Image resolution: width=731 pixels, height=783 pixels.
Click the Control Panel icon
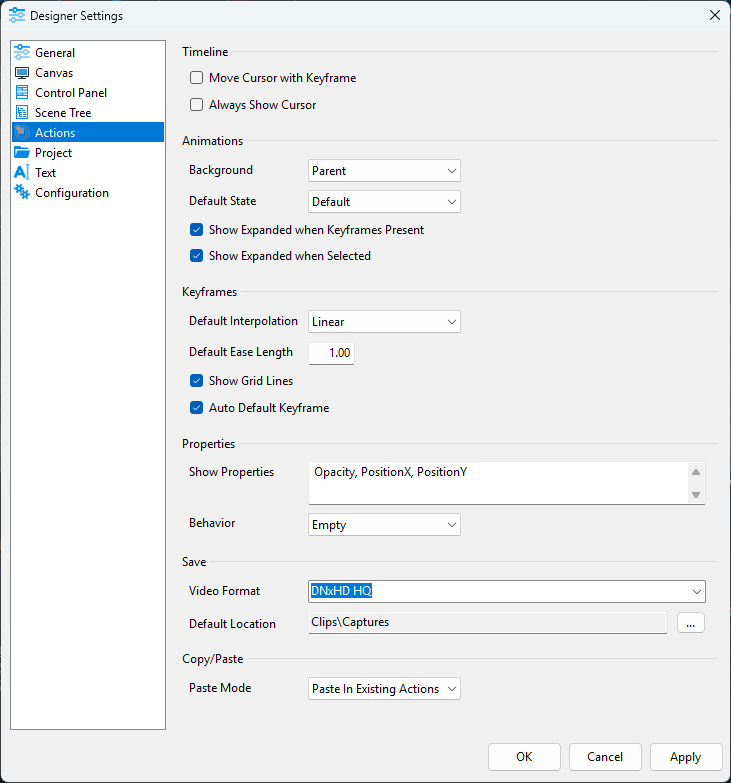[22, 93]
